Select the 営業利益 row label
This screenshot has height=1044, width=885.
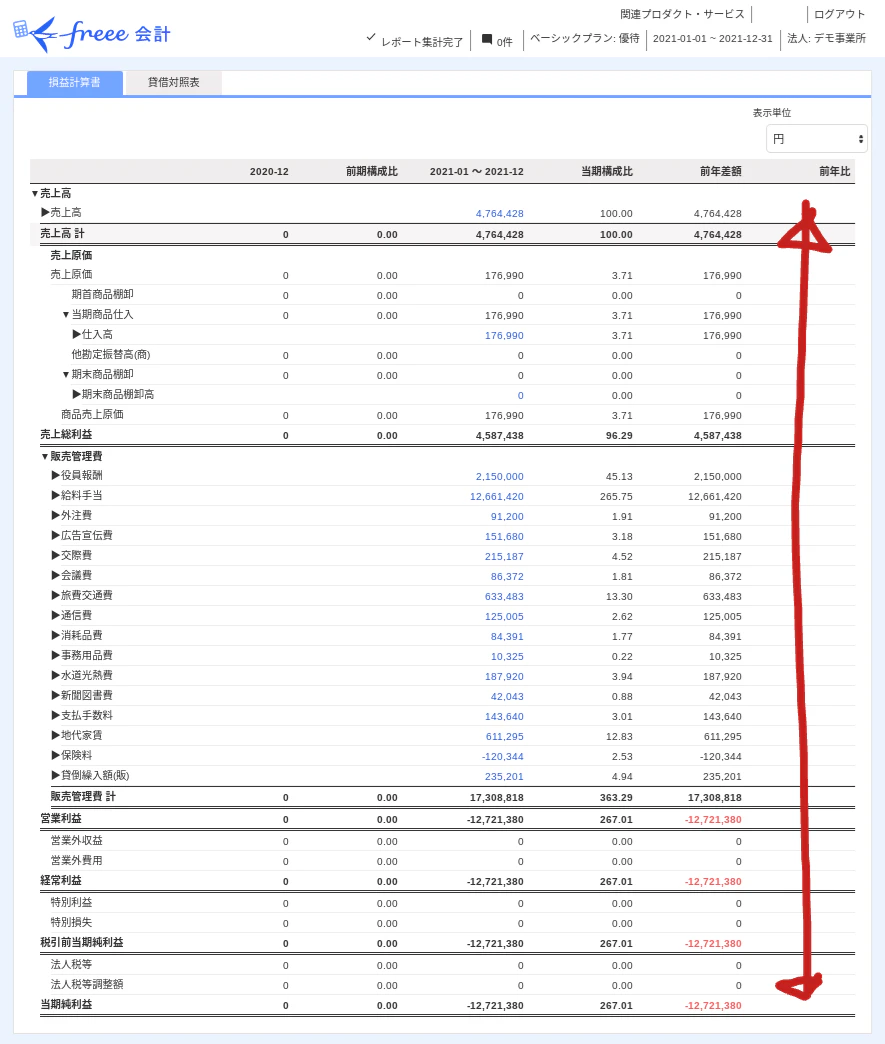pyautogui.click(x=61, y=818)
